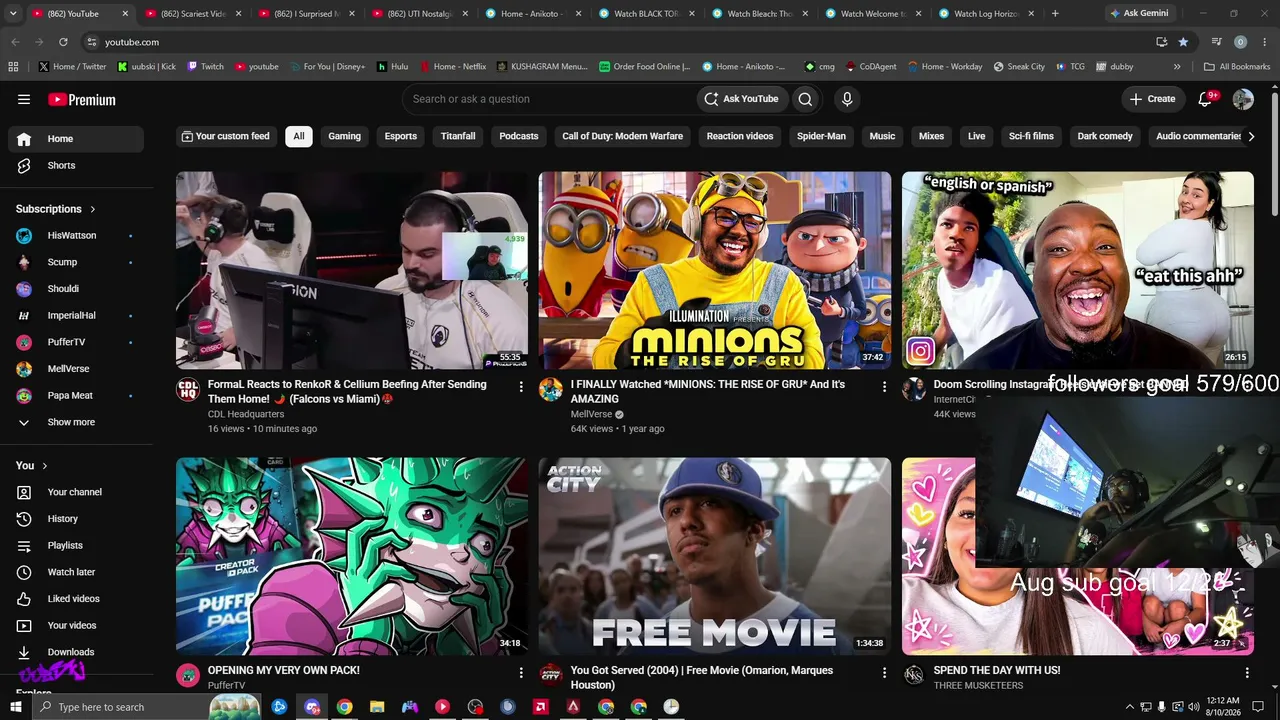Show more subscriptions

(x=75, y=422)
